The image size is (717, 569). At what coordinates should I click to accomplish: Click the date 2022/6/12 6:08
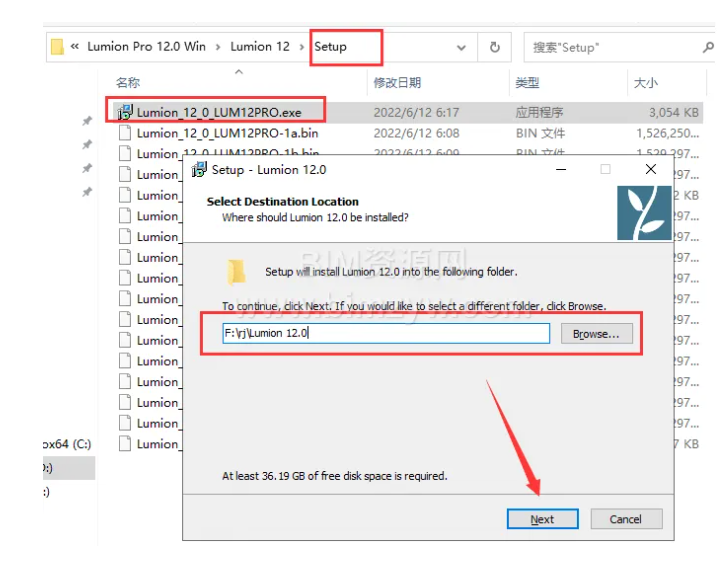(x=416, y=134)
